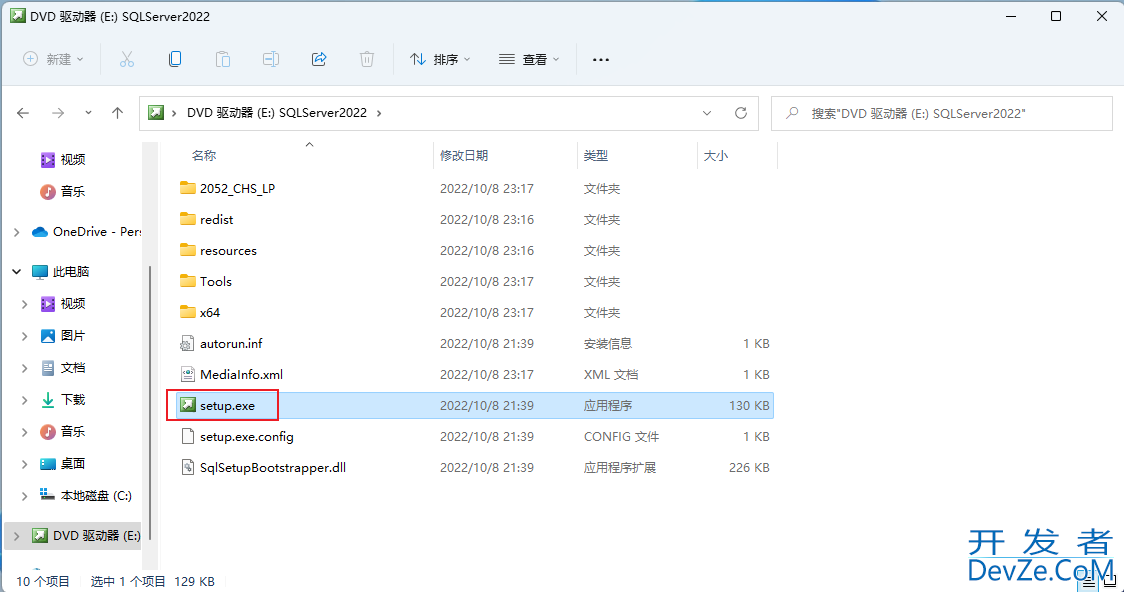Click the x64 folder icon
Image resolution: width=1124 pixels, height=592 pixels.
tap(188, 312)
